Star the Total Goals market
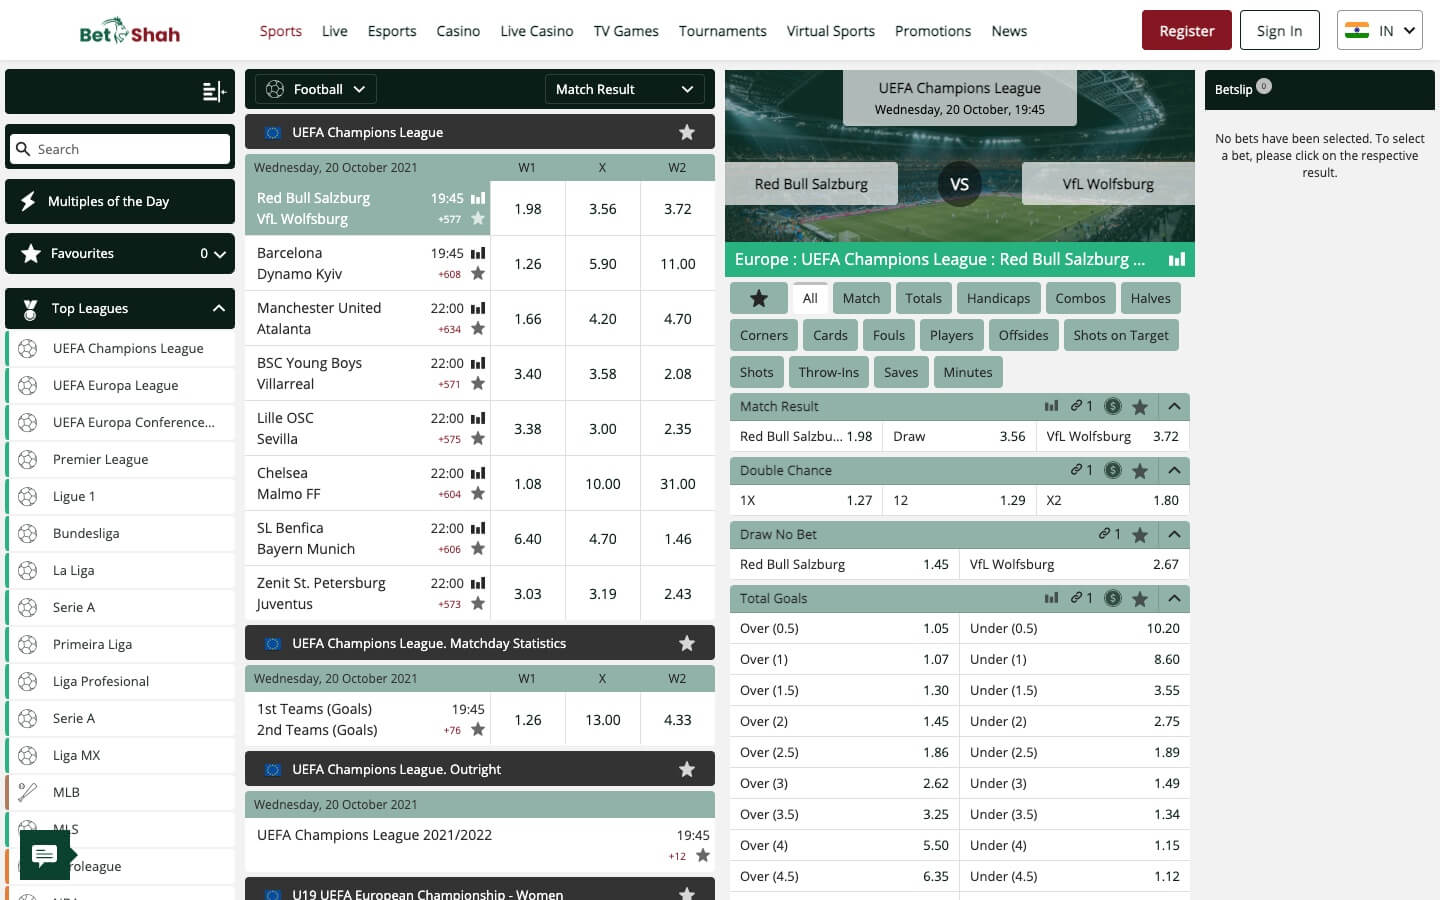 click(x=1140, y=598)
